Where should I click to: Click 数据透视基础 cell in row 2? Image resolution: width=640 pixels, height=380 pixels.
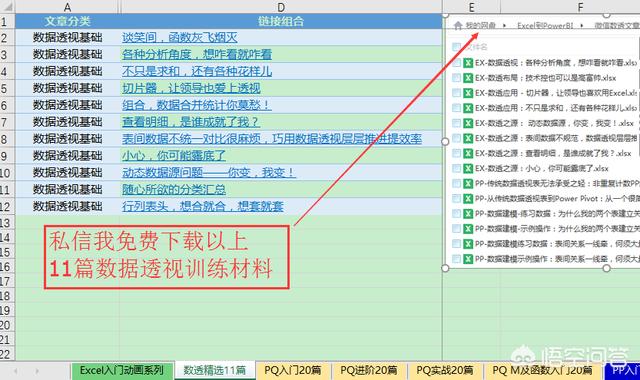coord(67,38)
